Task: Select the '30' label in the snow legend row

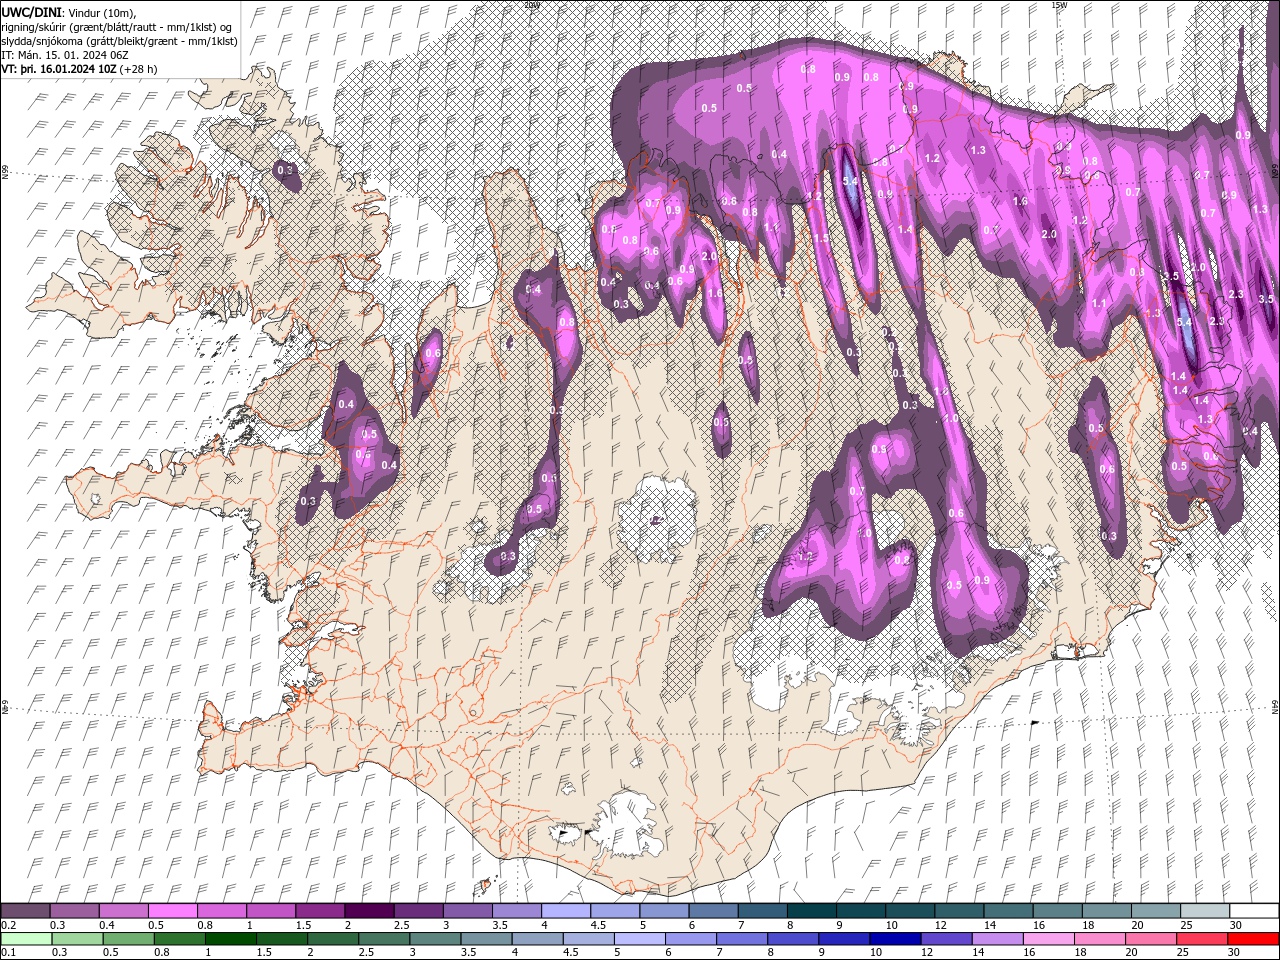Action: pyautogui.click(x=1237, y=925)
